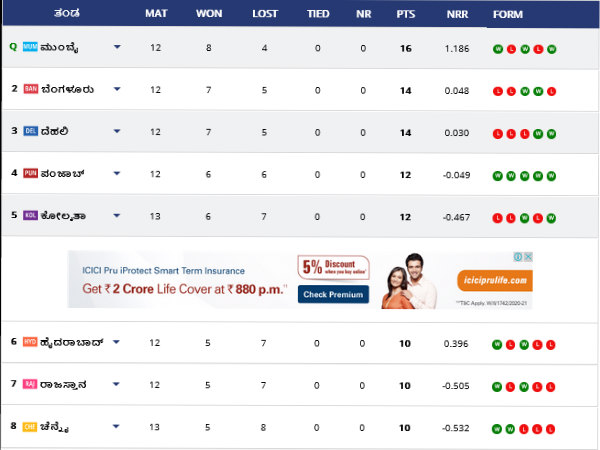Expand the Rajasthan (RAJ) row dropdown arrow
Image resolution: width=600 pixels, height=450 pixels.
click(x=116, y=384)
